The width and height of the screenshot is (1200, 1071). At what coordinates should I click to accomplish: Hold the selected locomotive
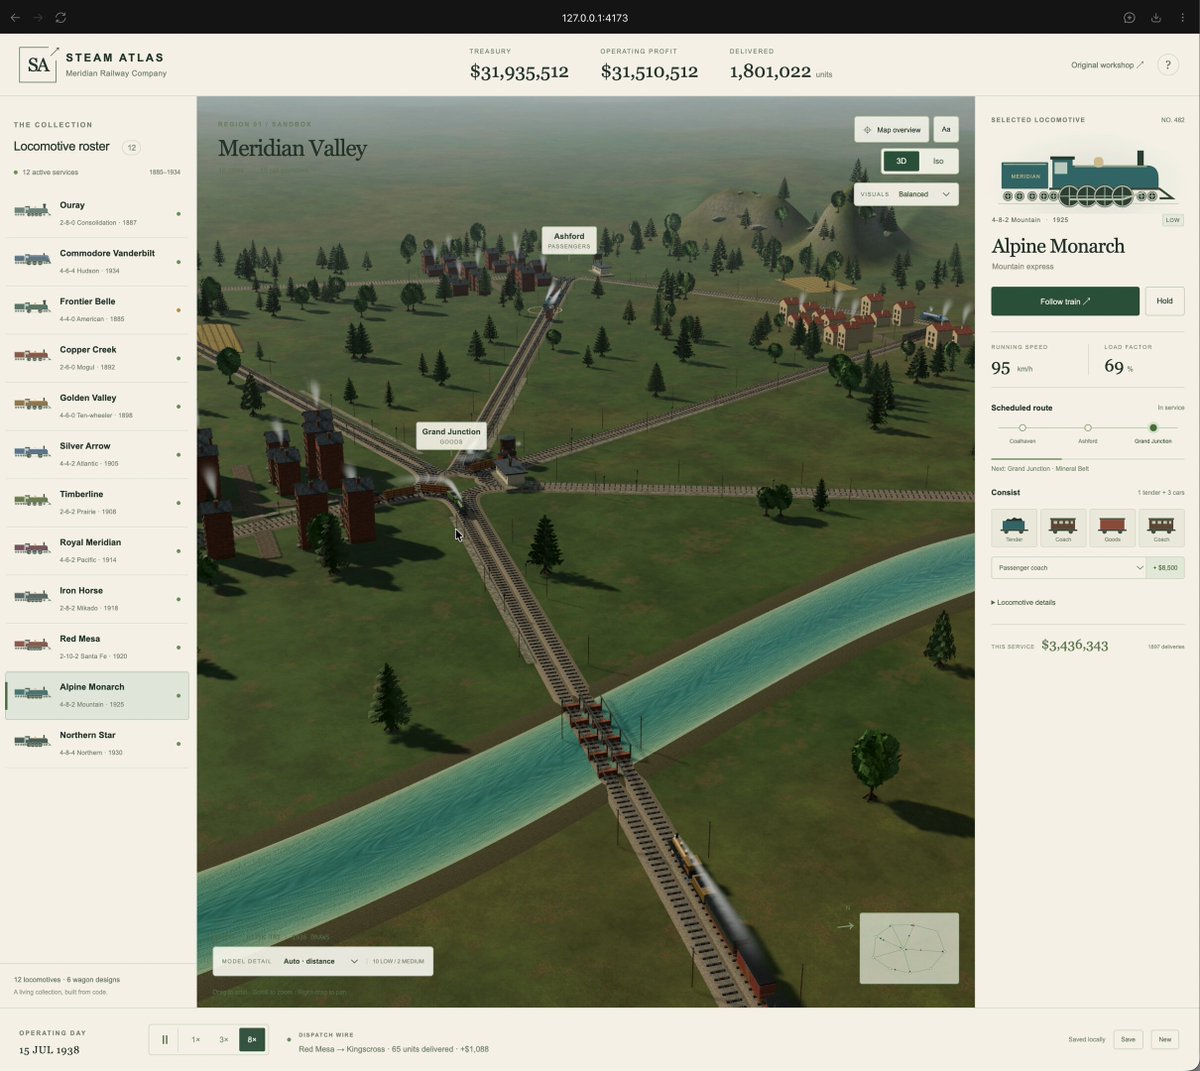(1164, 301)
